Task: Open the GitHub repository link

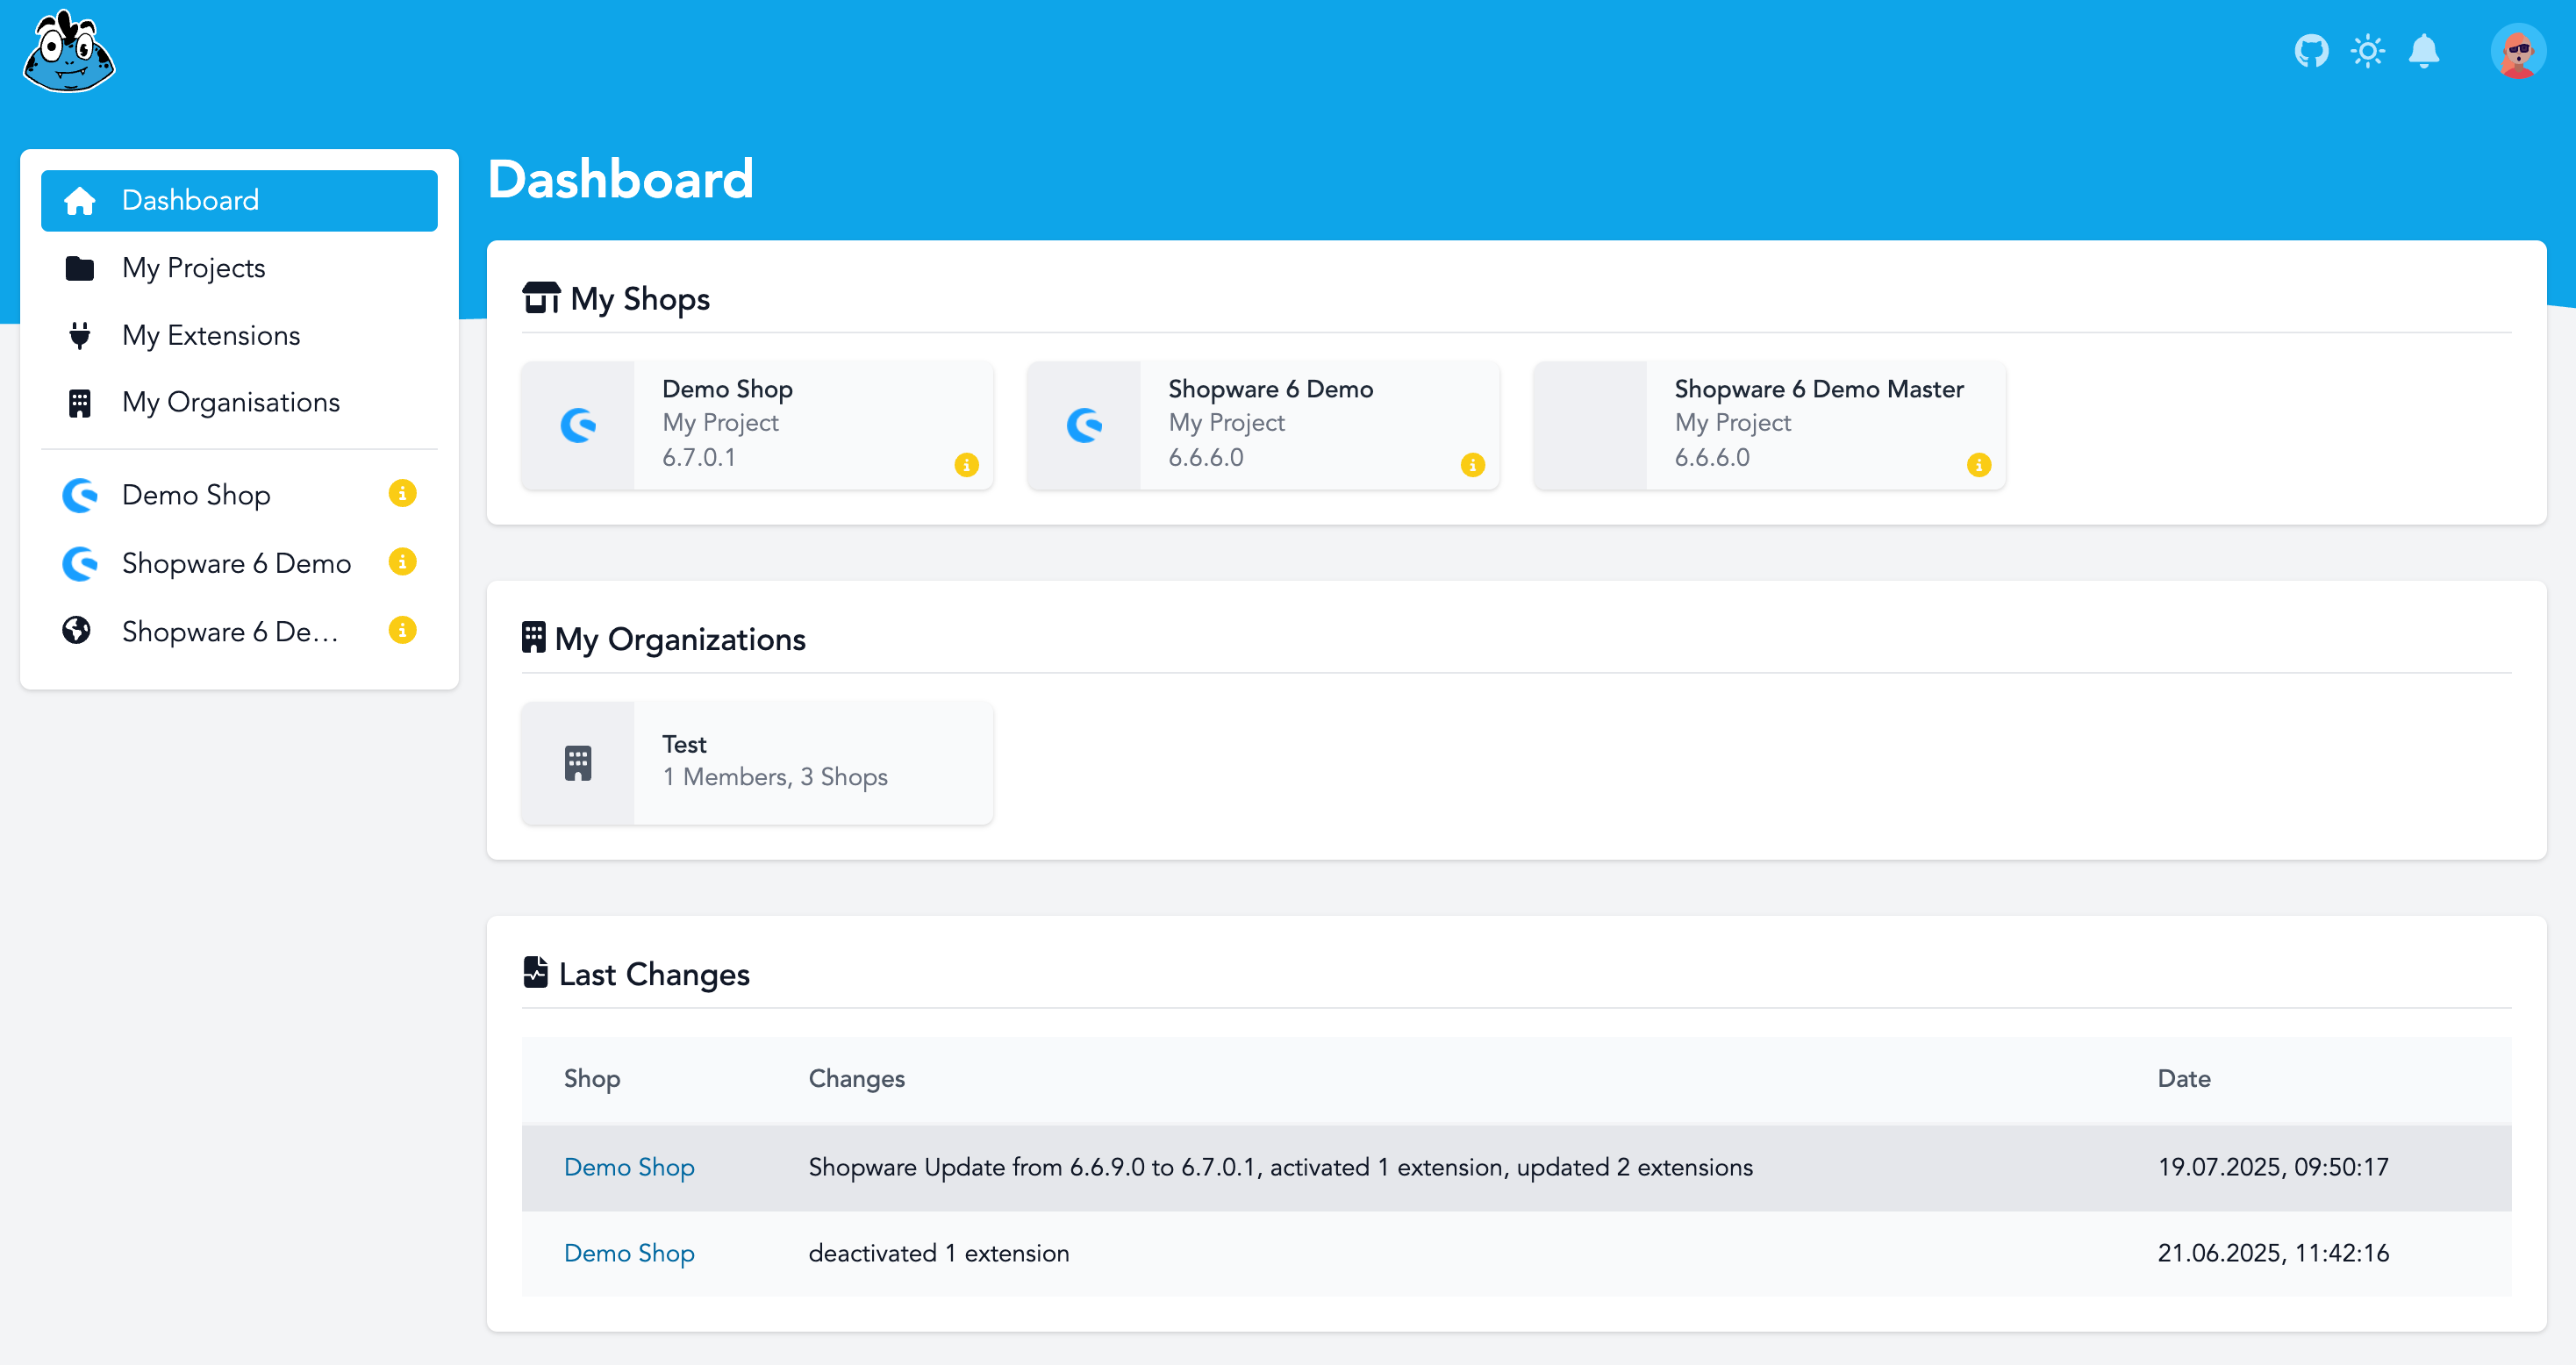Action: [x=2312, y=50]
